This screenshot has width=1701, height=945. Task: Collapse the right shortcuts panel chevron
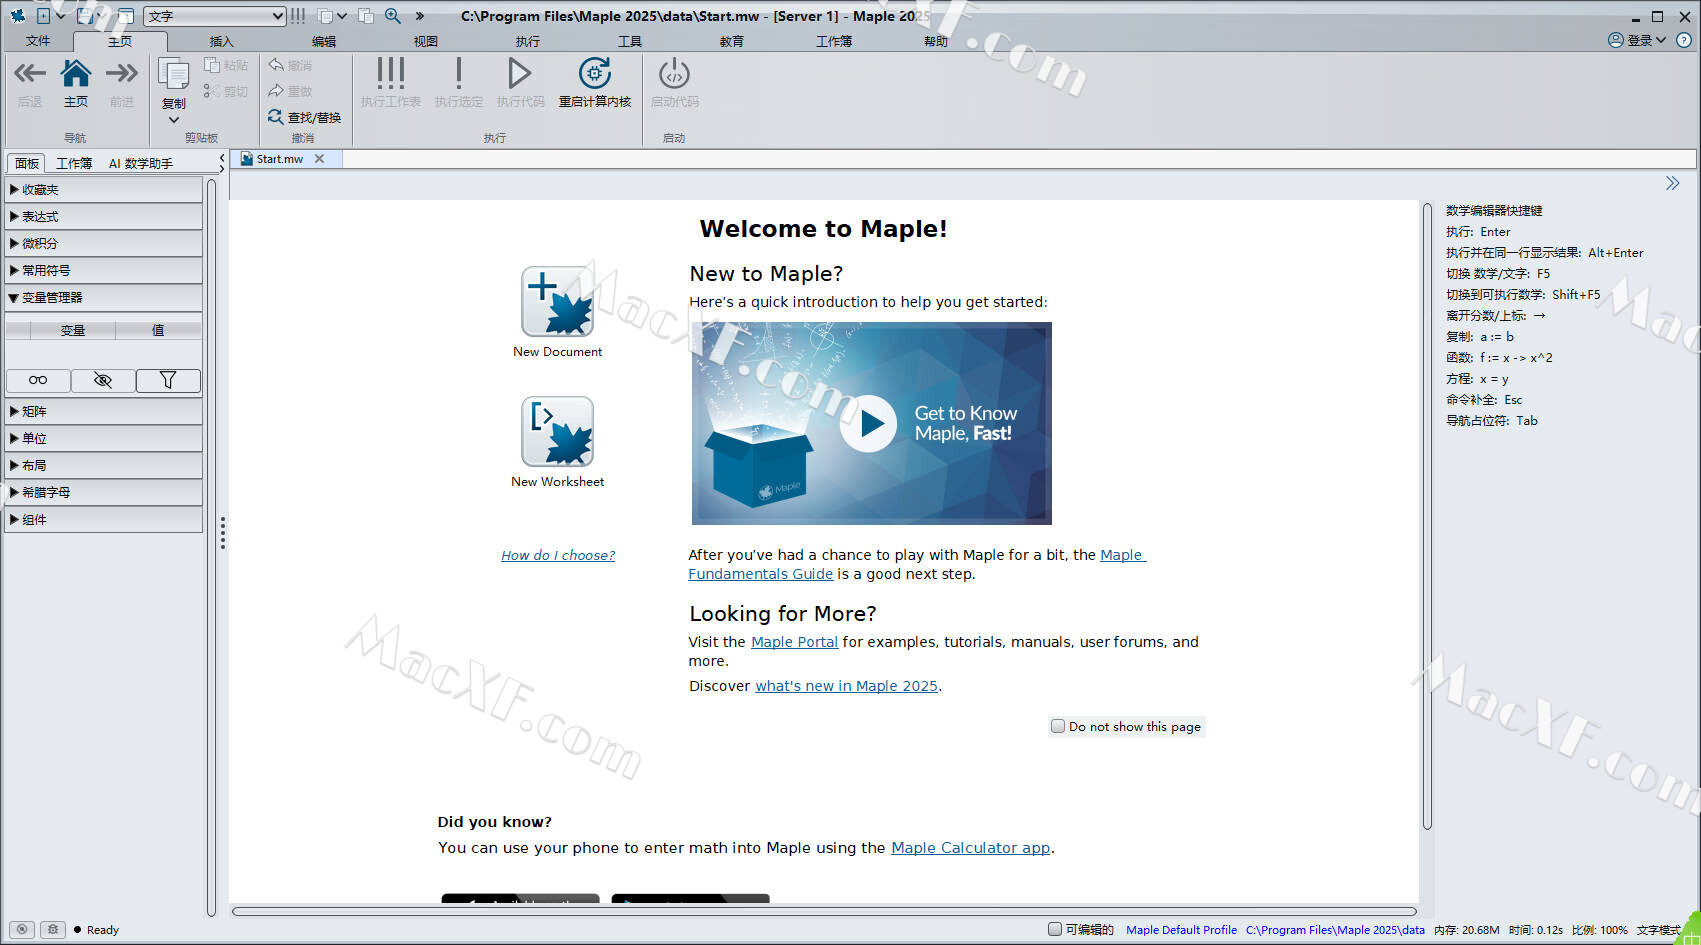pos(1672,183)
